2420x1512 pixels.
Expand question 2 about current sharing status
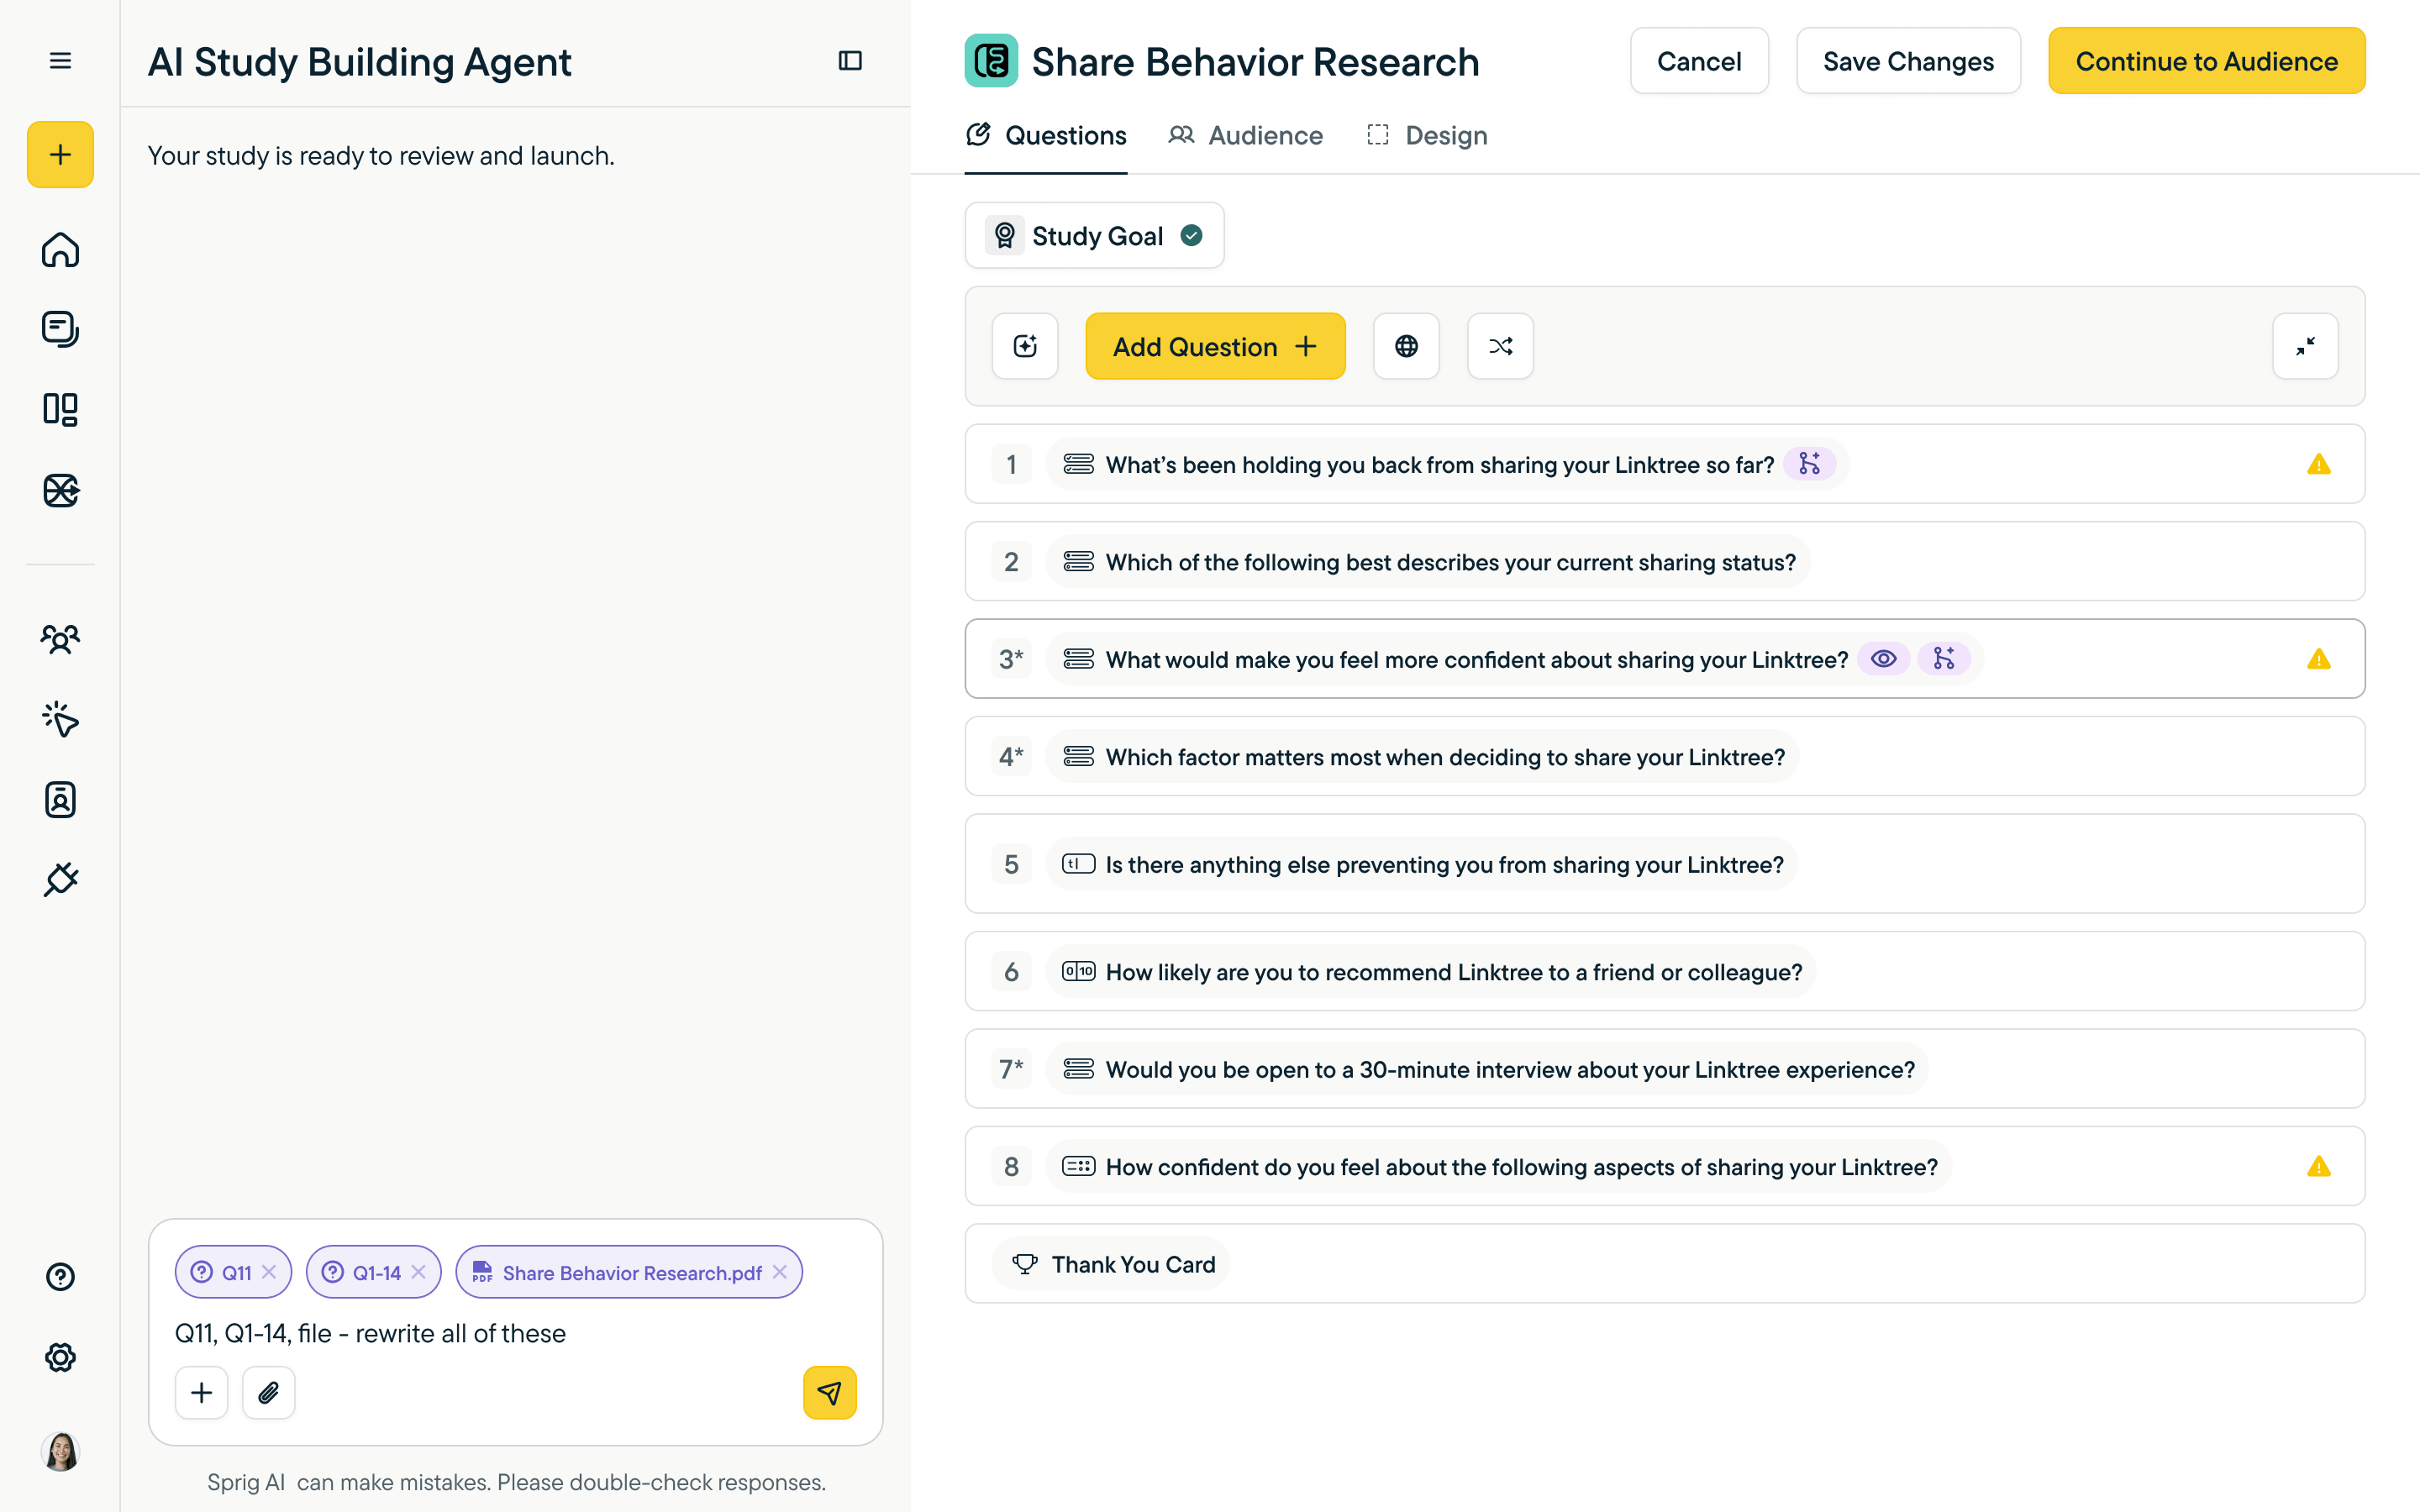tap(1664, 561)
